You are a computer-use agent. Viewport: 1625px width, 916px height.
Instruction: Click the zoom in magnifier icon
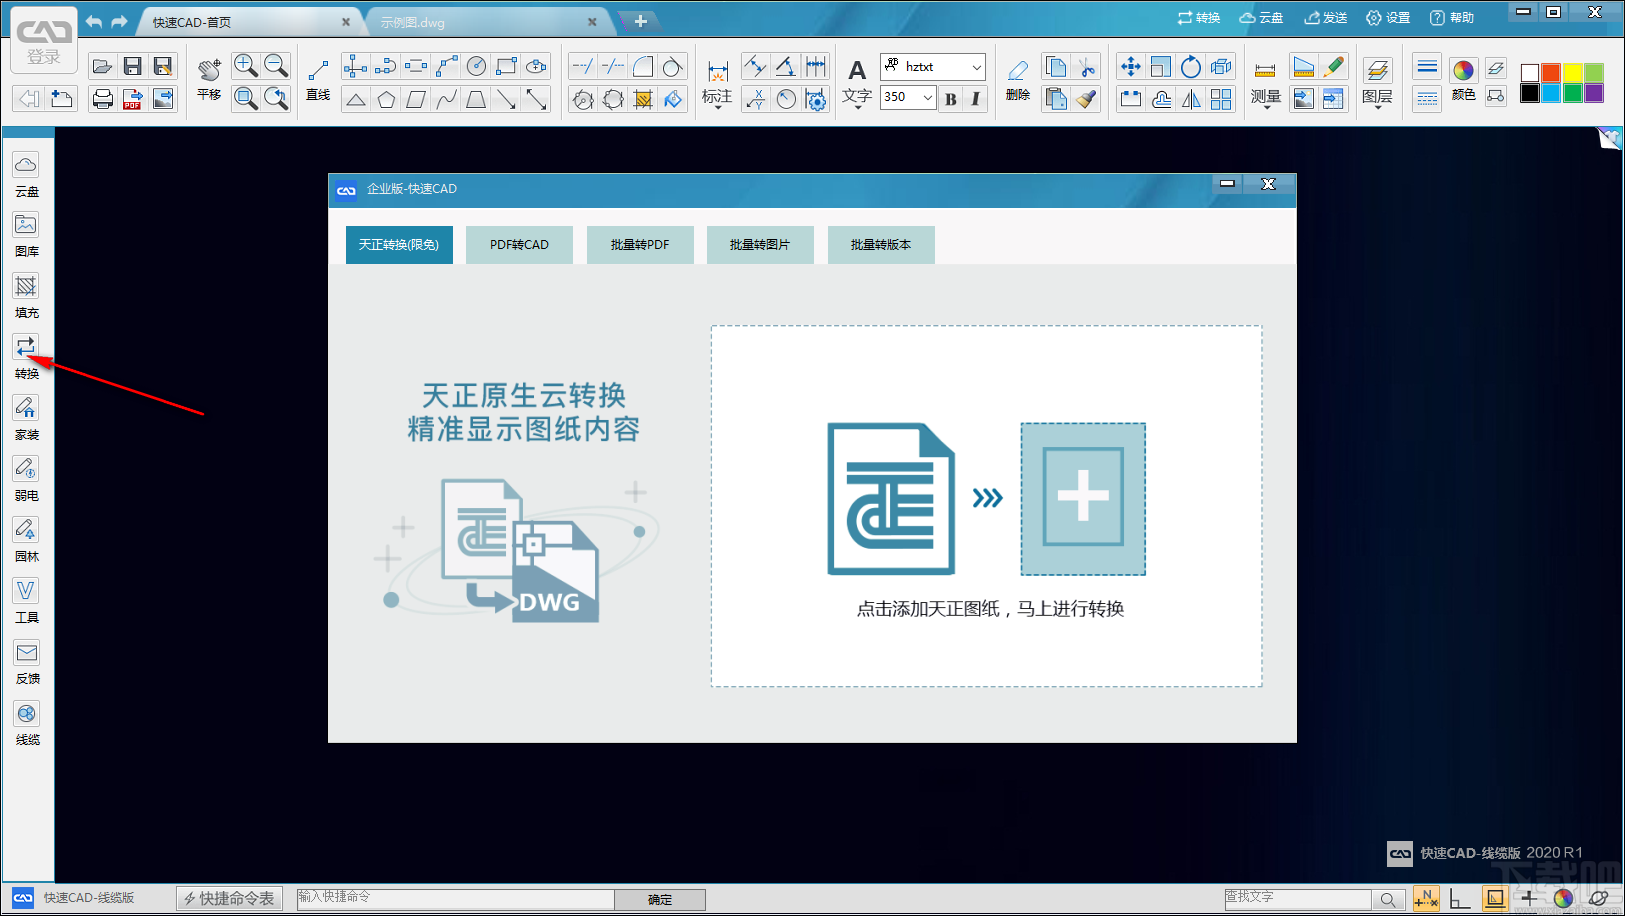coord(245,66)
